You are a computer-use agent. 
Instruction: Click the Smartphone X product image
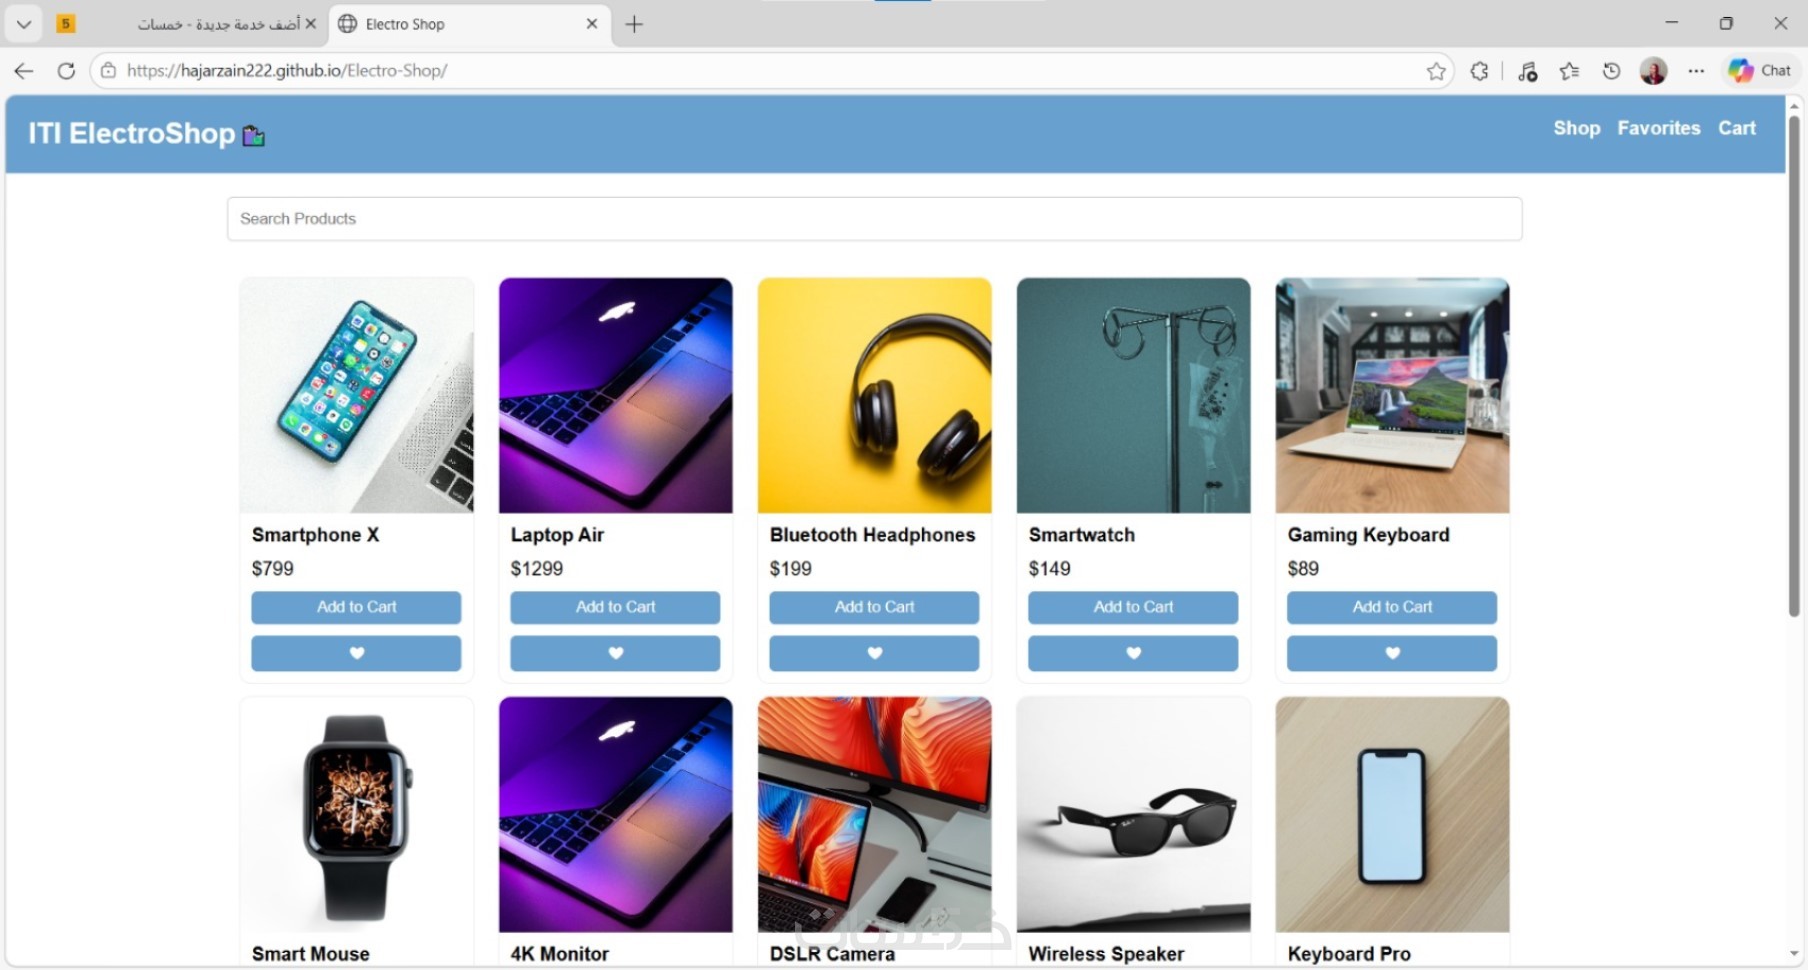(356, 395)
